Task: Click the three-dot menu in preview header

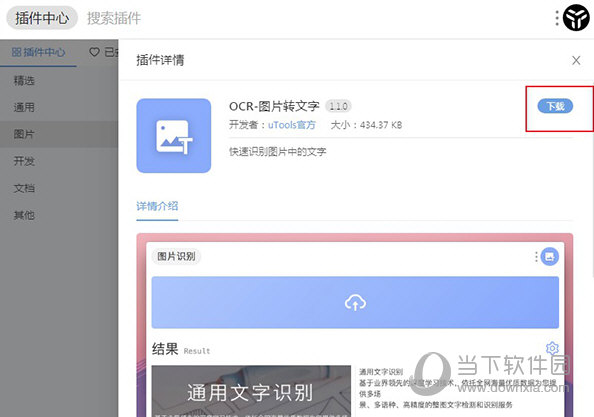Action: click(536, 256)
